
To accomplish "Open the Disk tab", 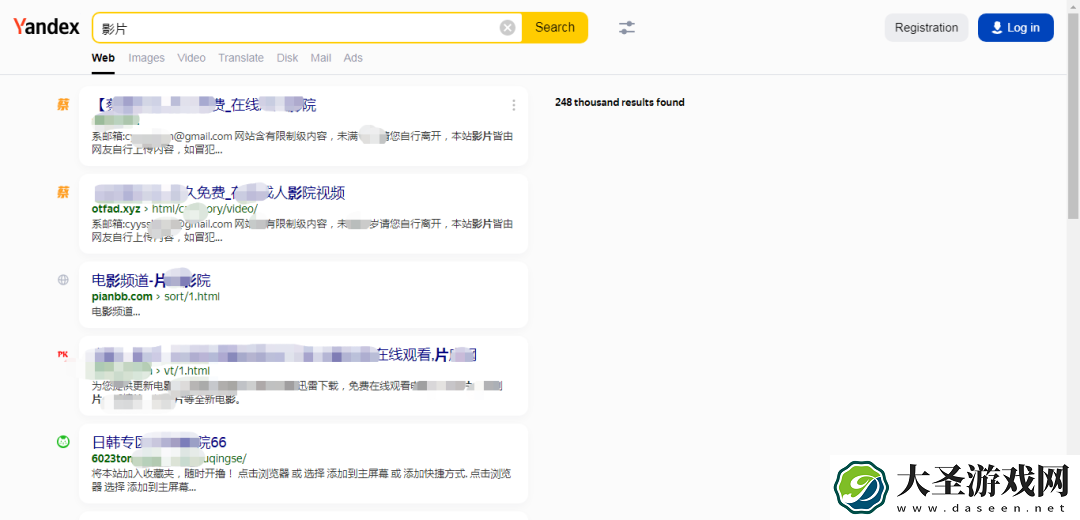I will coord(287,58).
